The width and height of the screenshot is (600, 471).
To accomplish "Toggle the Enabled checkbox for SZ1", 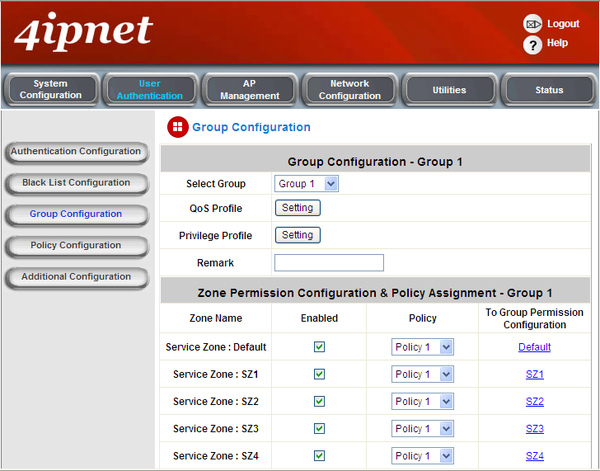I will point(319,374).
